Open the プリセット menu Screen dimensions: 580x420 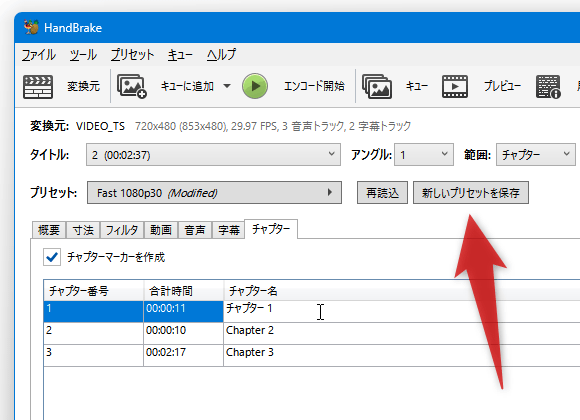tap(132, 55)
